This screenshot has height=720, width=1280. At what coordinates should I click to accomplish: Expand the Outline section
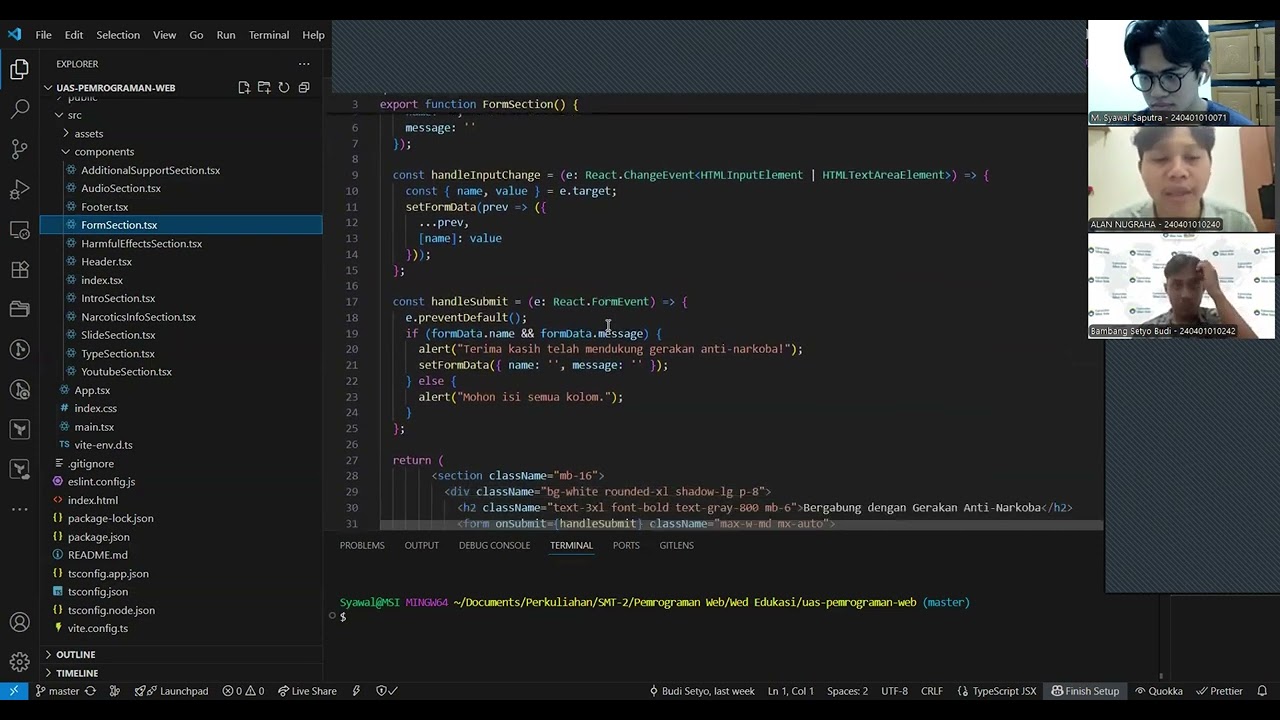click(76, 655)
